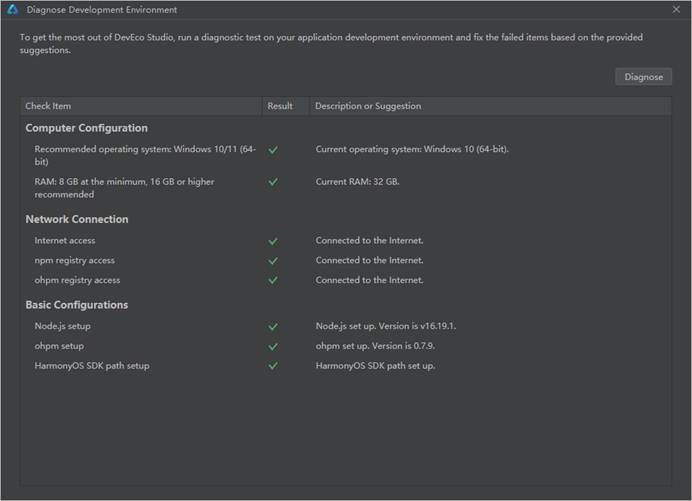Screen dimensions: 692x501
Task: Click the HarmonyOS SDK path checkmark
Action: [273, 366]
